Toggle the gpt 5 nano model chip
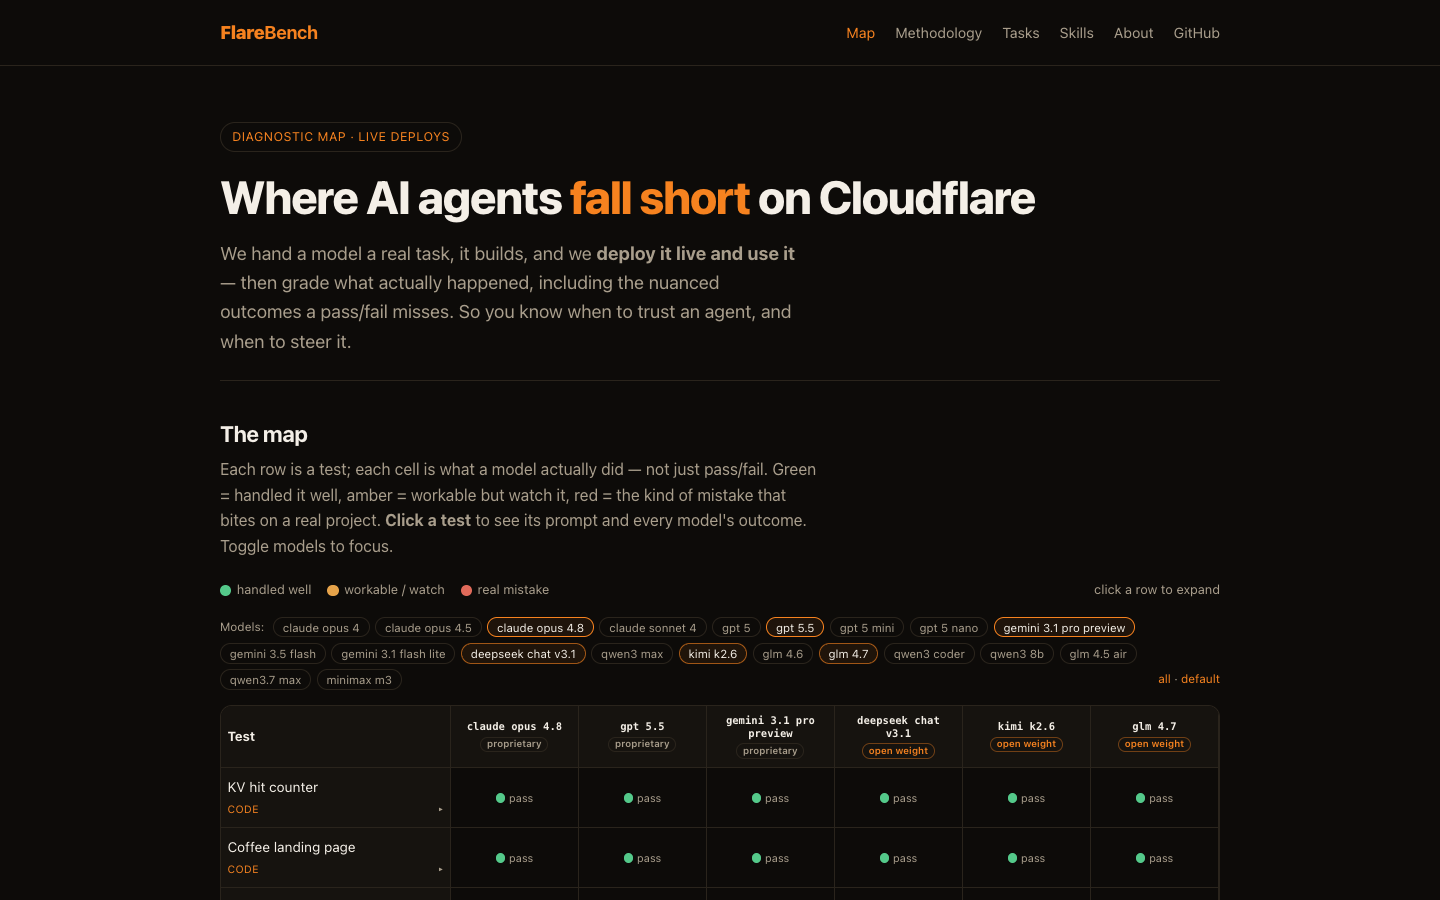1440x900 pixels. [x=949, y=628]
